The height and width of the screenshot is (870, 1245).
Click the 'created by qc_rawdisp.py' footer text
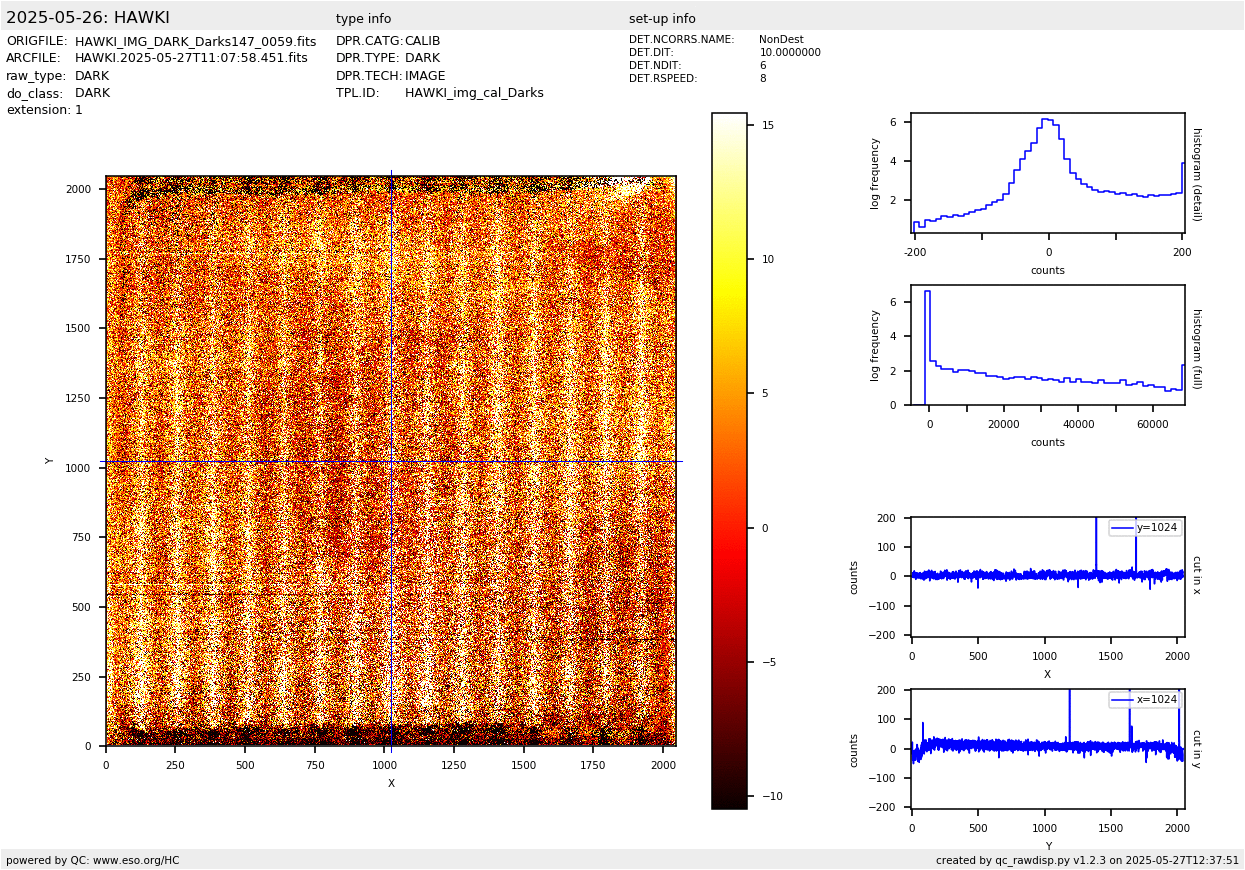pyautogui.click(x=1086, y=860)
